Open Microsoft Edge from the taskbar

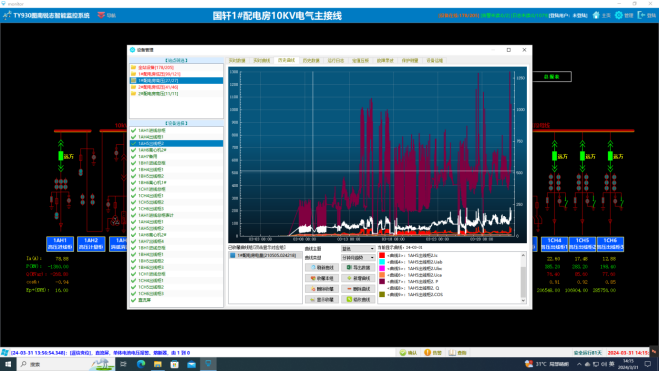tap(141, 364)
